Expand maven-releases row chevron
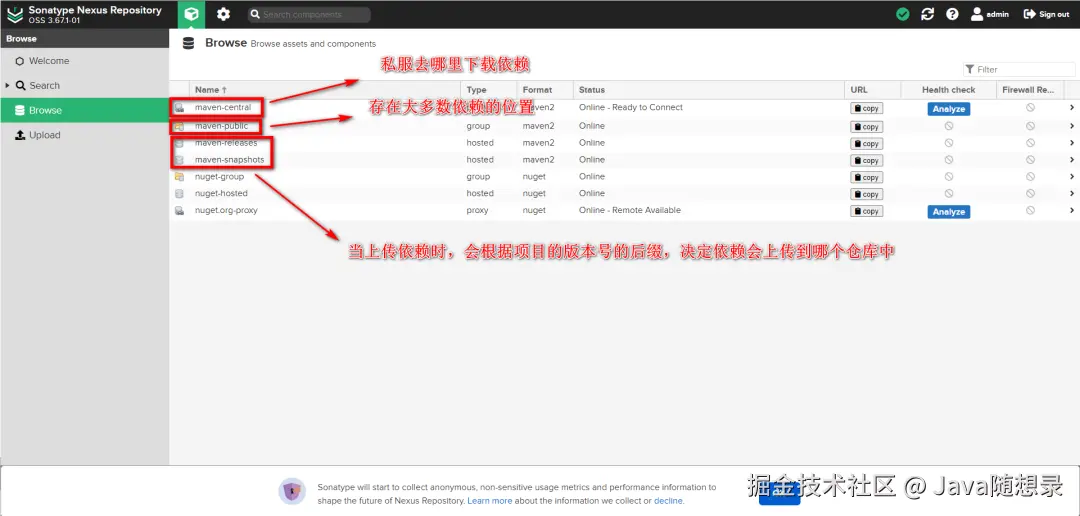 pos(1072,143)
